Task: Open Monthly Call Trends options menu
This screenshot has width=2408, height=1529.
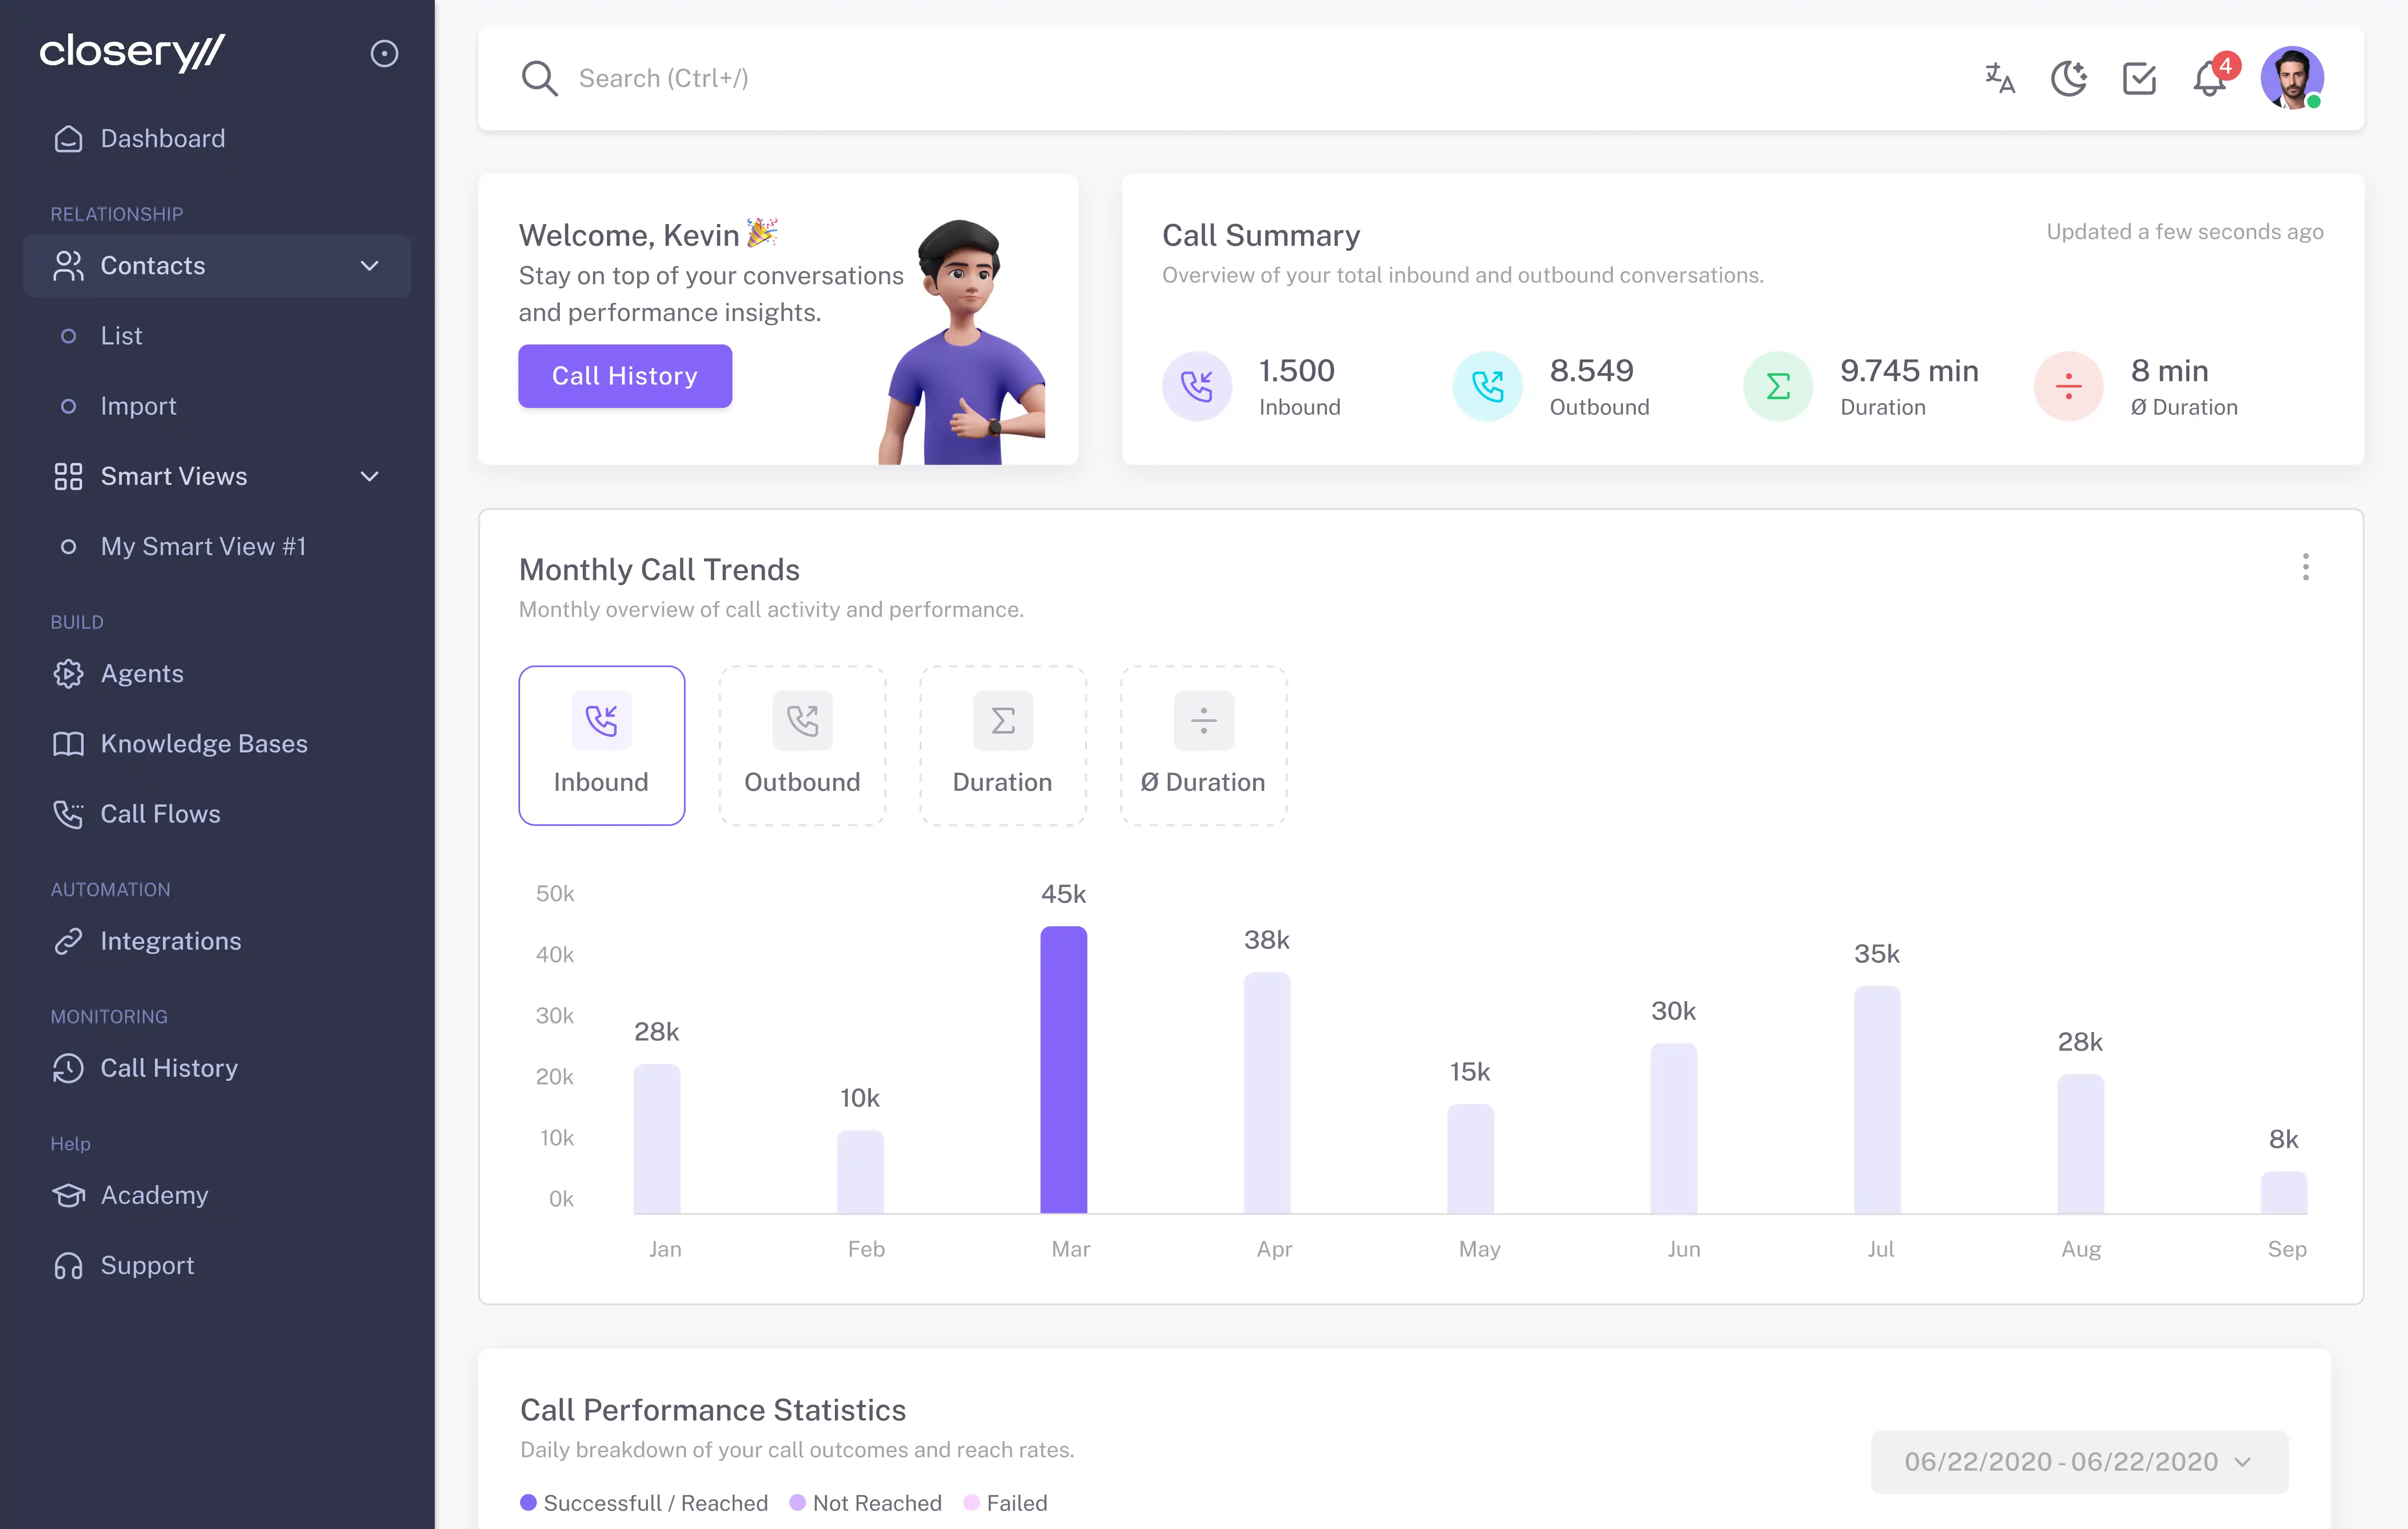Action: click(2305, 567)
